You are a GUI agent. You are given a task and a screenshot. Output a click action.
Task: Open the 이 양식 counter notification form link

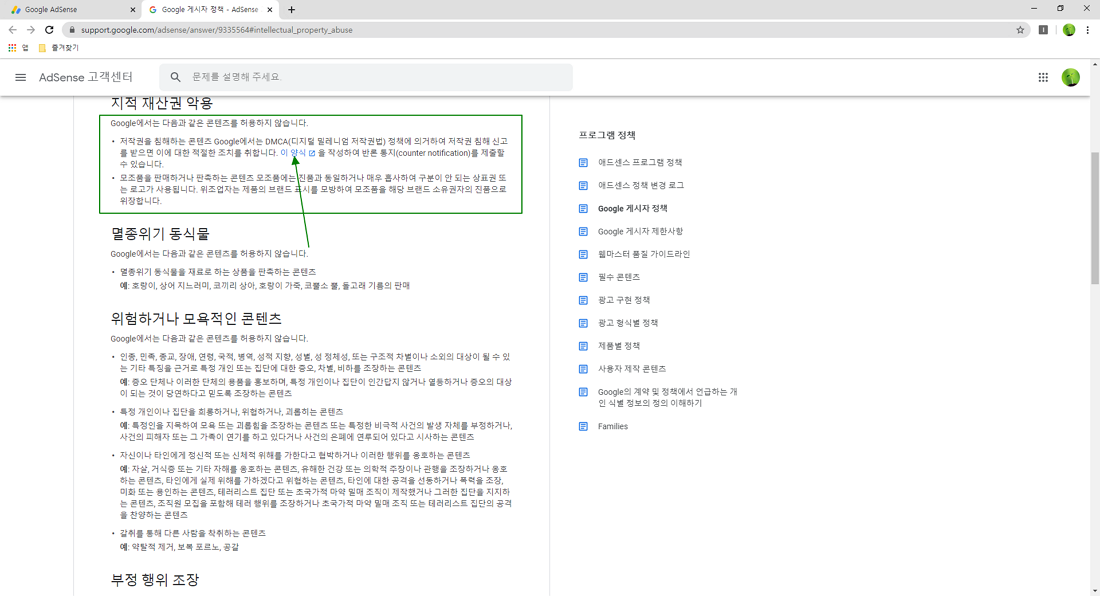pos(297,153)
